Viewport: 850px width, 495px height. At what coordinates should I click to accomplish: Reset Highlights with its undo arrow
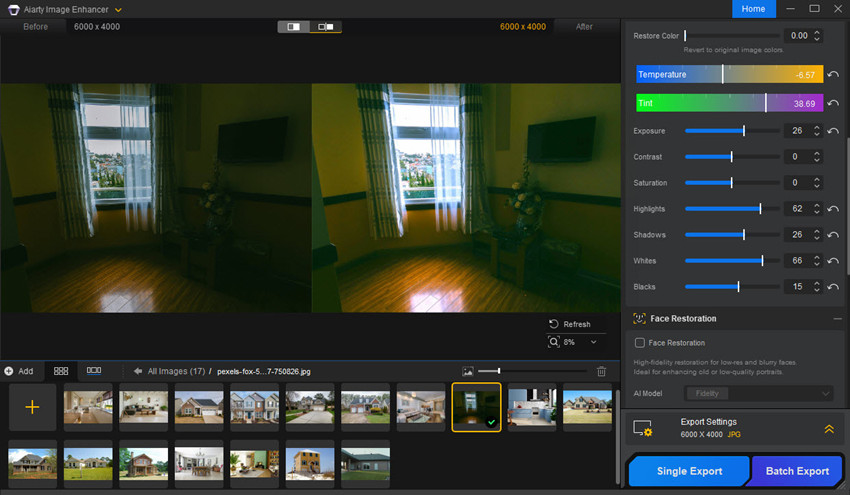coord(833,209)
